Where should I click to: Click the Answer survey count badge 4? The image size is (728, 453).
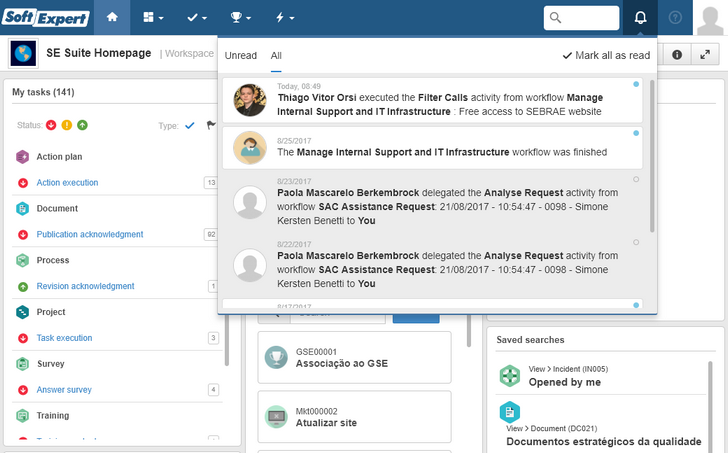(x=213, y=390)
